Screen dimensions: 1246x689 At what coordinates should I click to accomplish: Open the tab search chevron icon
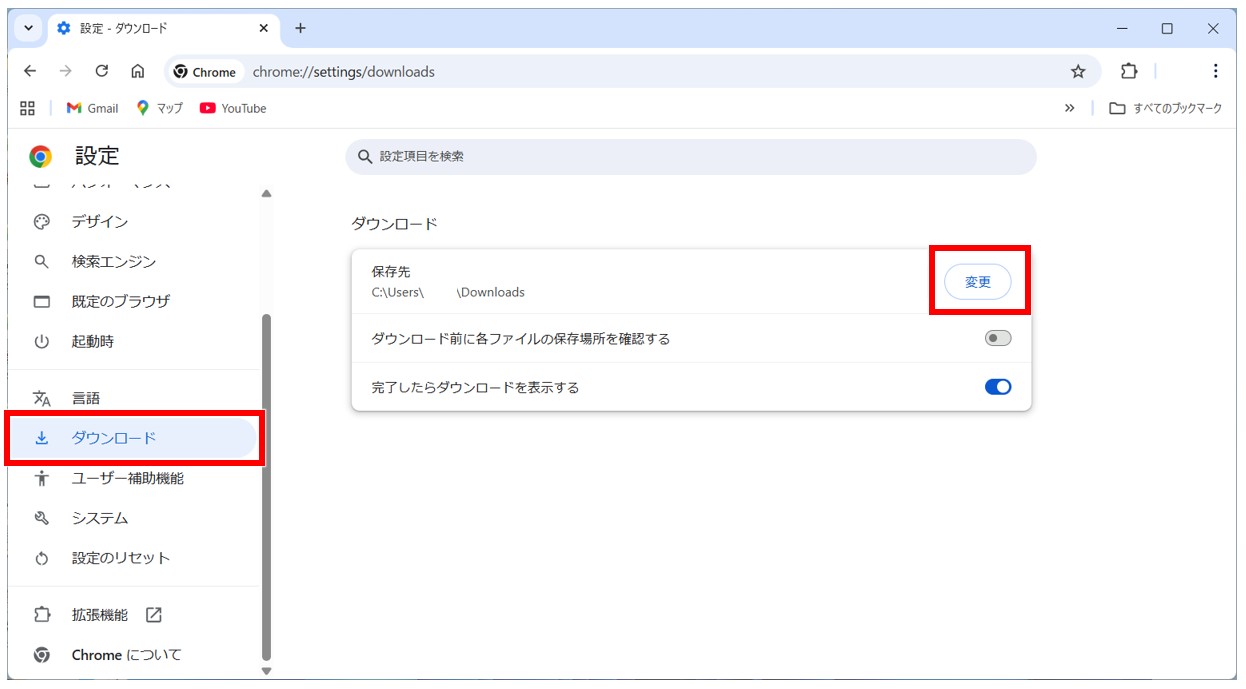27,28
